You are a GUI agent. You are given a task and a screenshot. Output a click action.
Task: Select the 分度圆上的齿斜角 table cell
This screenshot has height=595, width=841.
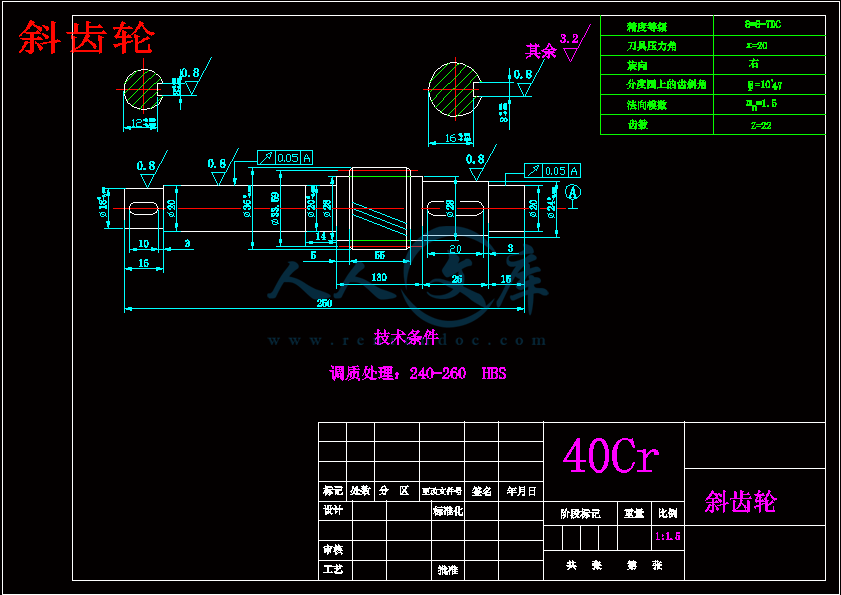point(656,85)
